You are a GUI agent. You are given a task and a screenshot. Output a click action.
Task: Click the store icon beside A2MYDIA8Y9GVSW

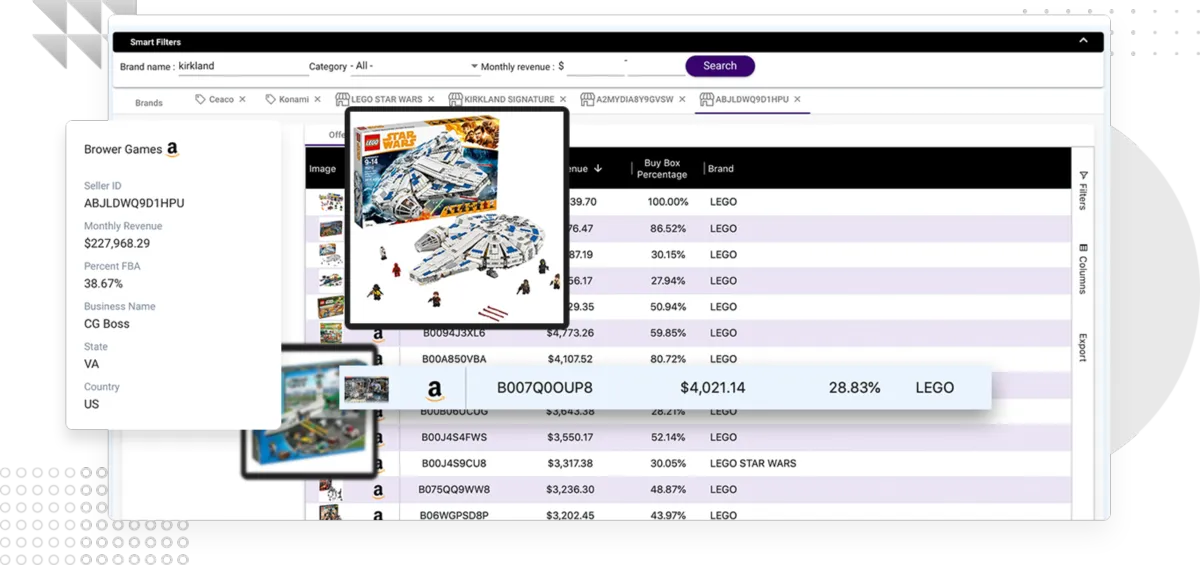point(589,99)
